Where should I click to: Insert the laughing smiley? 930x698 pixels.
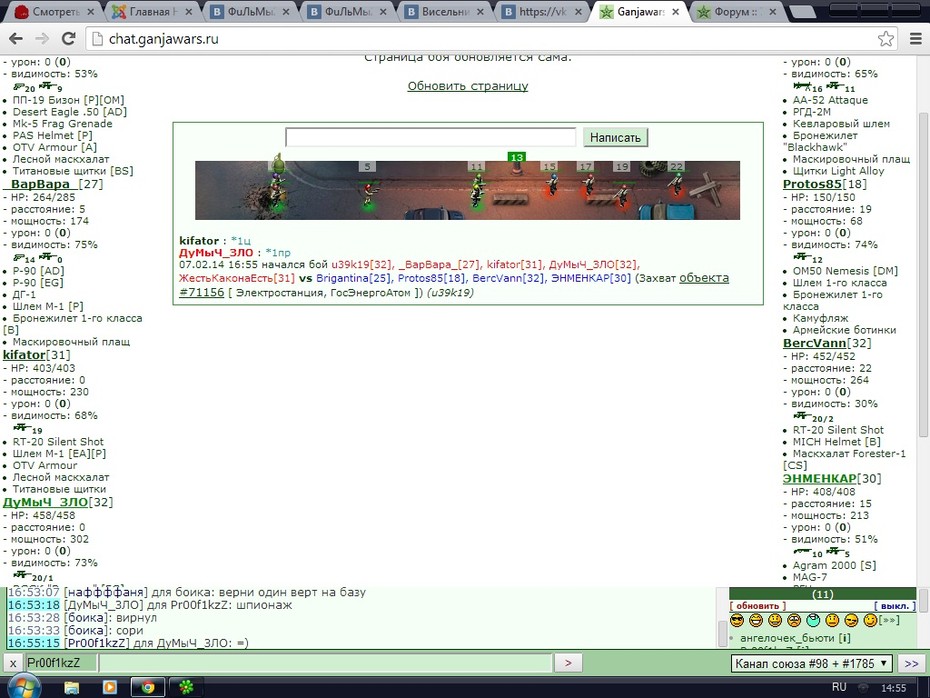tap(756, 620)
